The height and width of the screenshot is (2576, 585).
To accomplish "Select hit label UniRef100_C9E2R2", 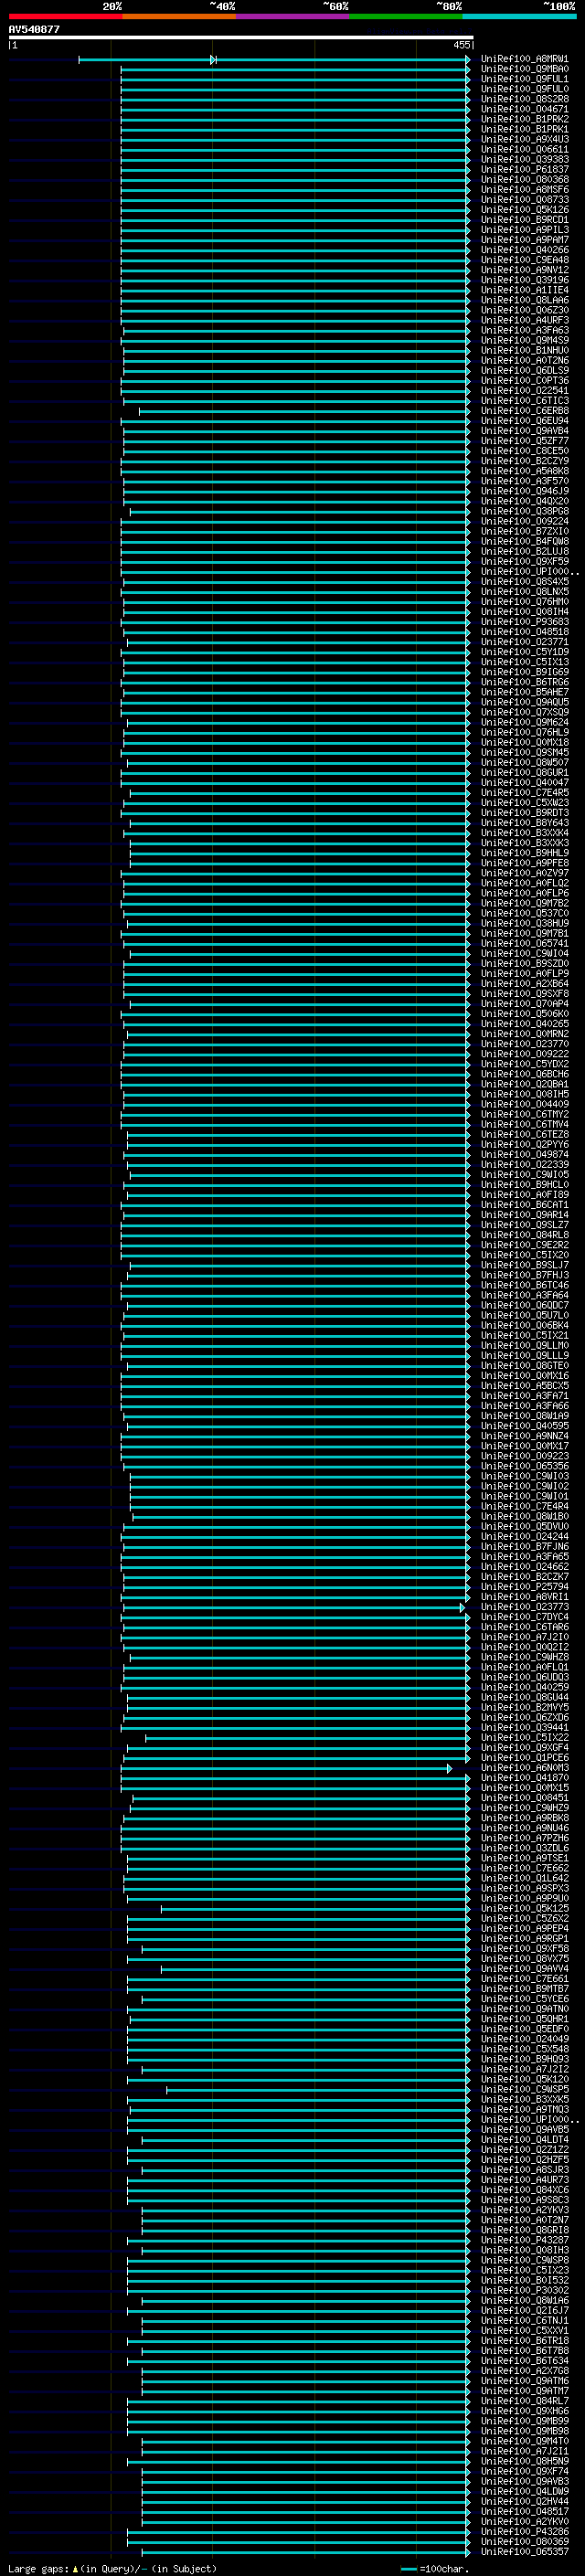I will click(525, 1245).
